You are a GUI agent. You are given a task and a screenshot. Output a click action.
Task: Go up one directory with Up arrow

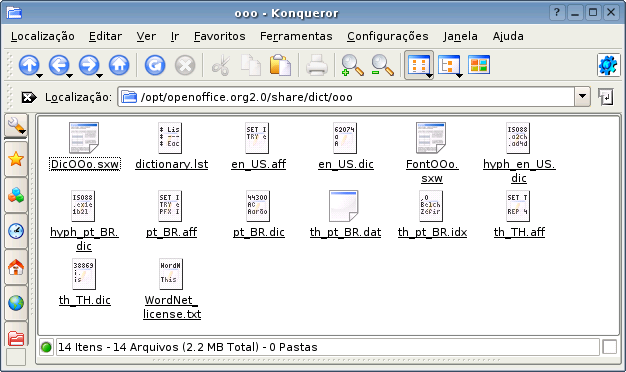(29, 65)
